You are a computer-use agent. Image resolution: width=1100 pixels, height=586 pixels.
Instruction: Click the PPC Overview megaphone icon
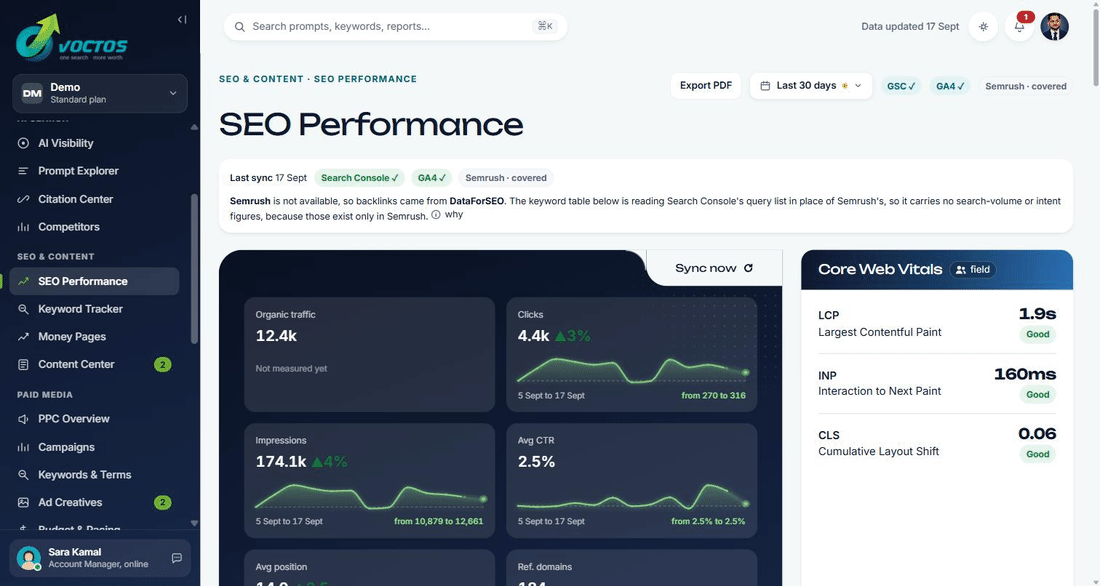click(x=23, y=419)
